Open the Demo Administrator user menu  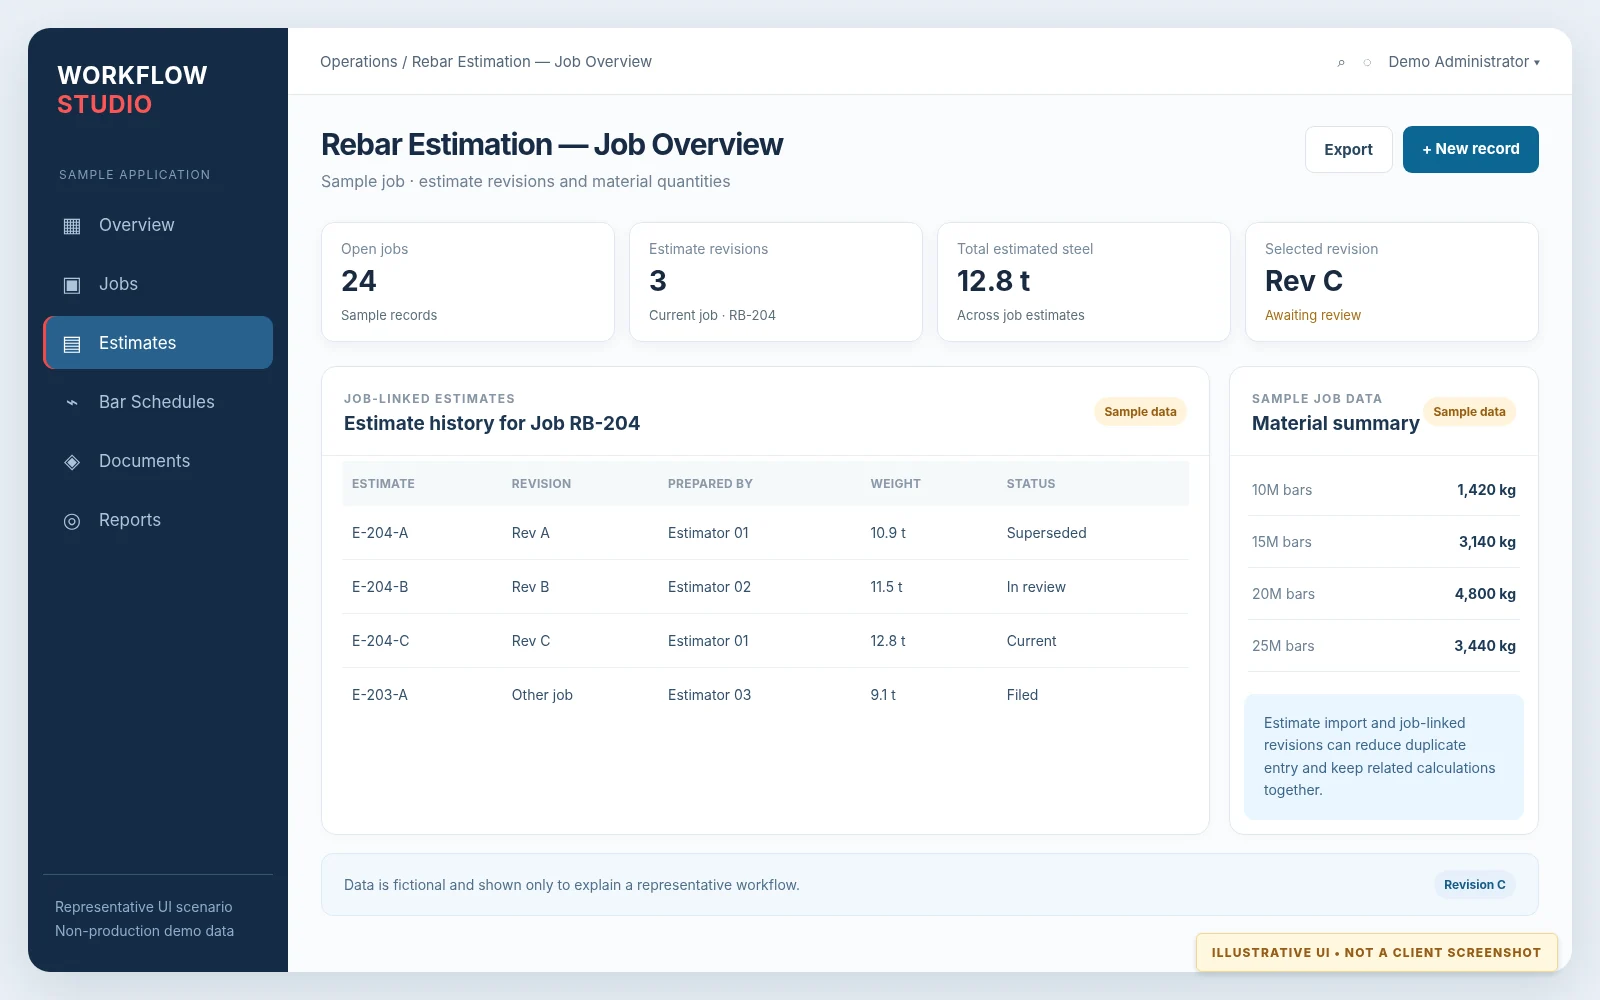pyautogui.click(x=1464, y=62)
